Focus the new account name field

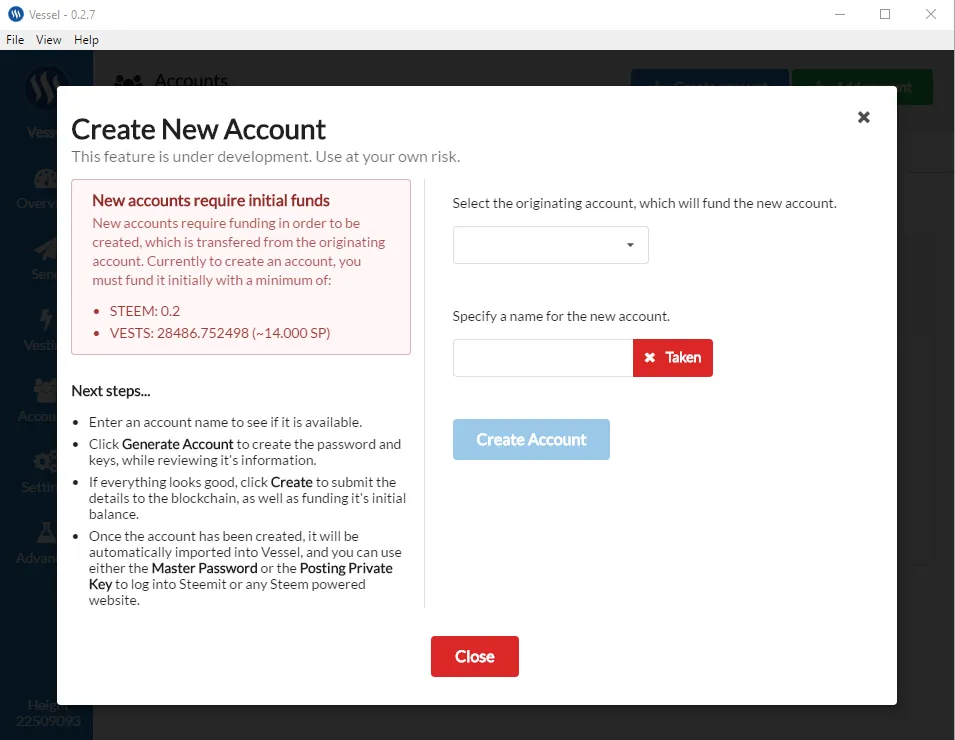pos(543,358)
